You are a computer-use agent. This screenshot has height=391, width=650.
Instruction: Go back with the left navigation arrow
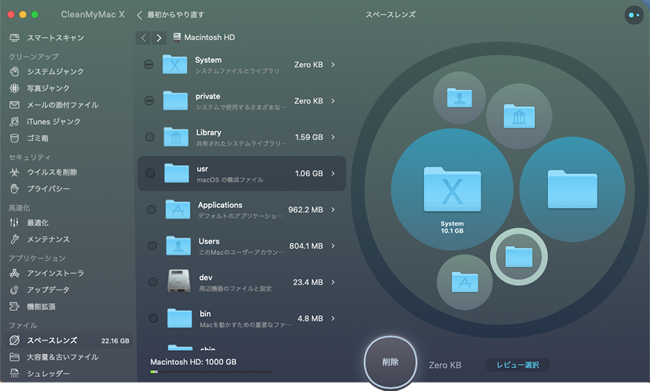tap(143, 38)
